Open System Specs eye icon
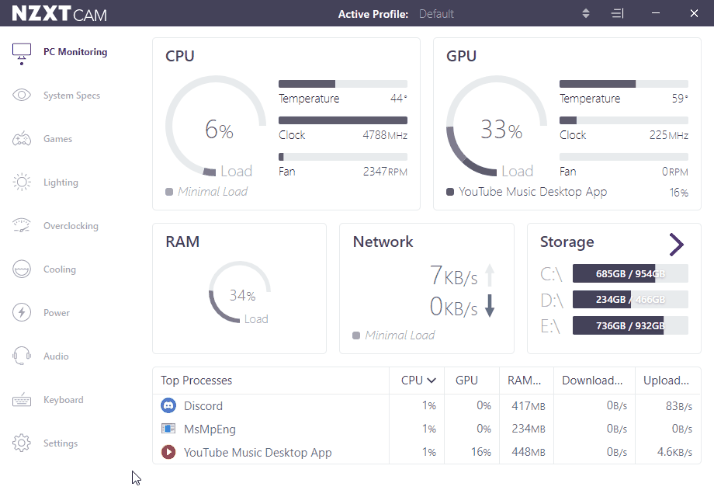This screenshot has width=714, height=497. click(x=21, y=96)
